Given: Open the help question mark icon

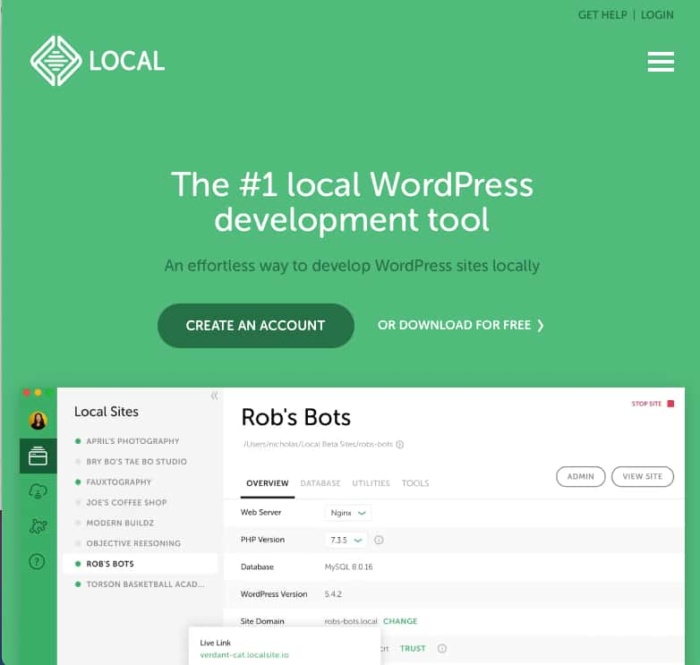Looking at the screenshot, I should (37, 561).
